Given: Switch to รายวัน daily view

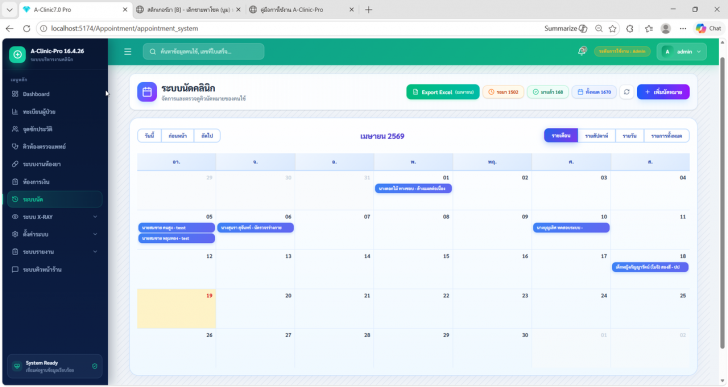Looking at the screenshot, I should coord(630,136).
